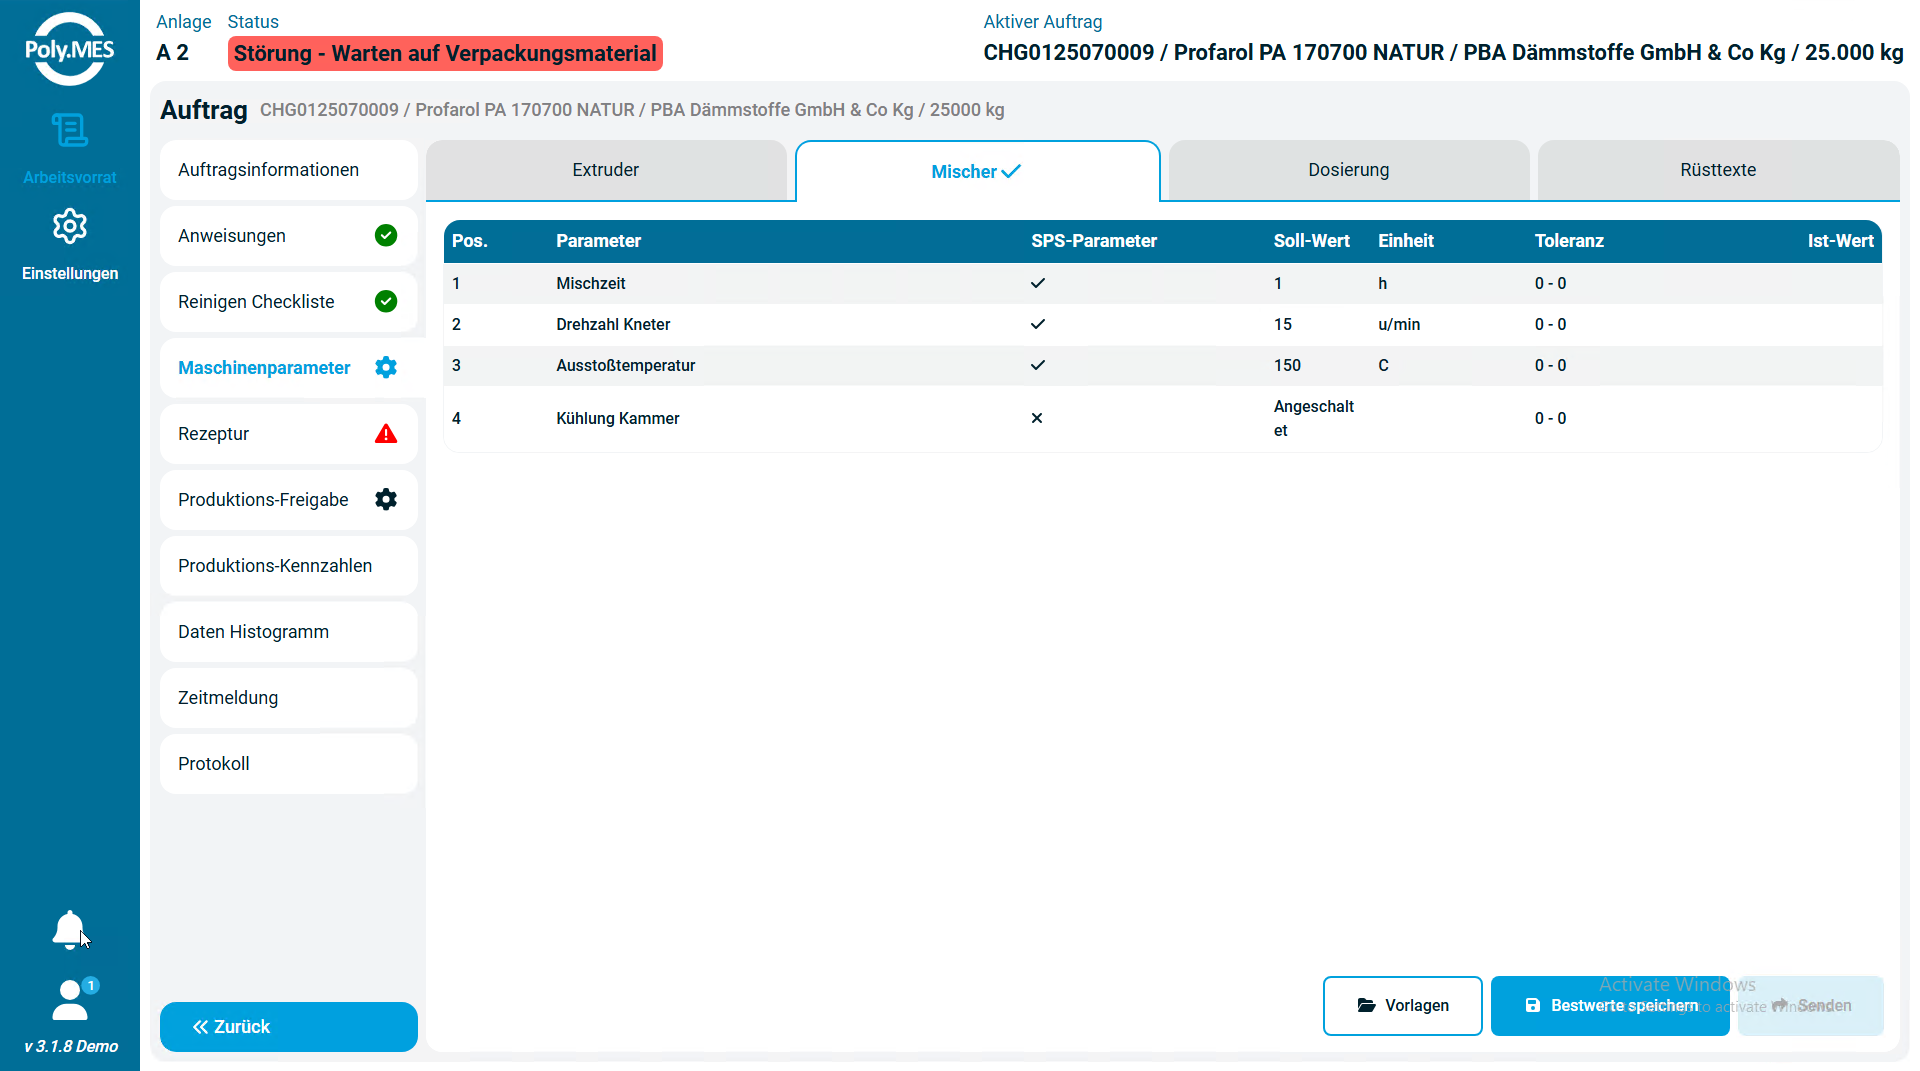Click the gear icon beside Produktions-Freigabe
The width and height of the screenshot is (1920, 1071).
386,499
